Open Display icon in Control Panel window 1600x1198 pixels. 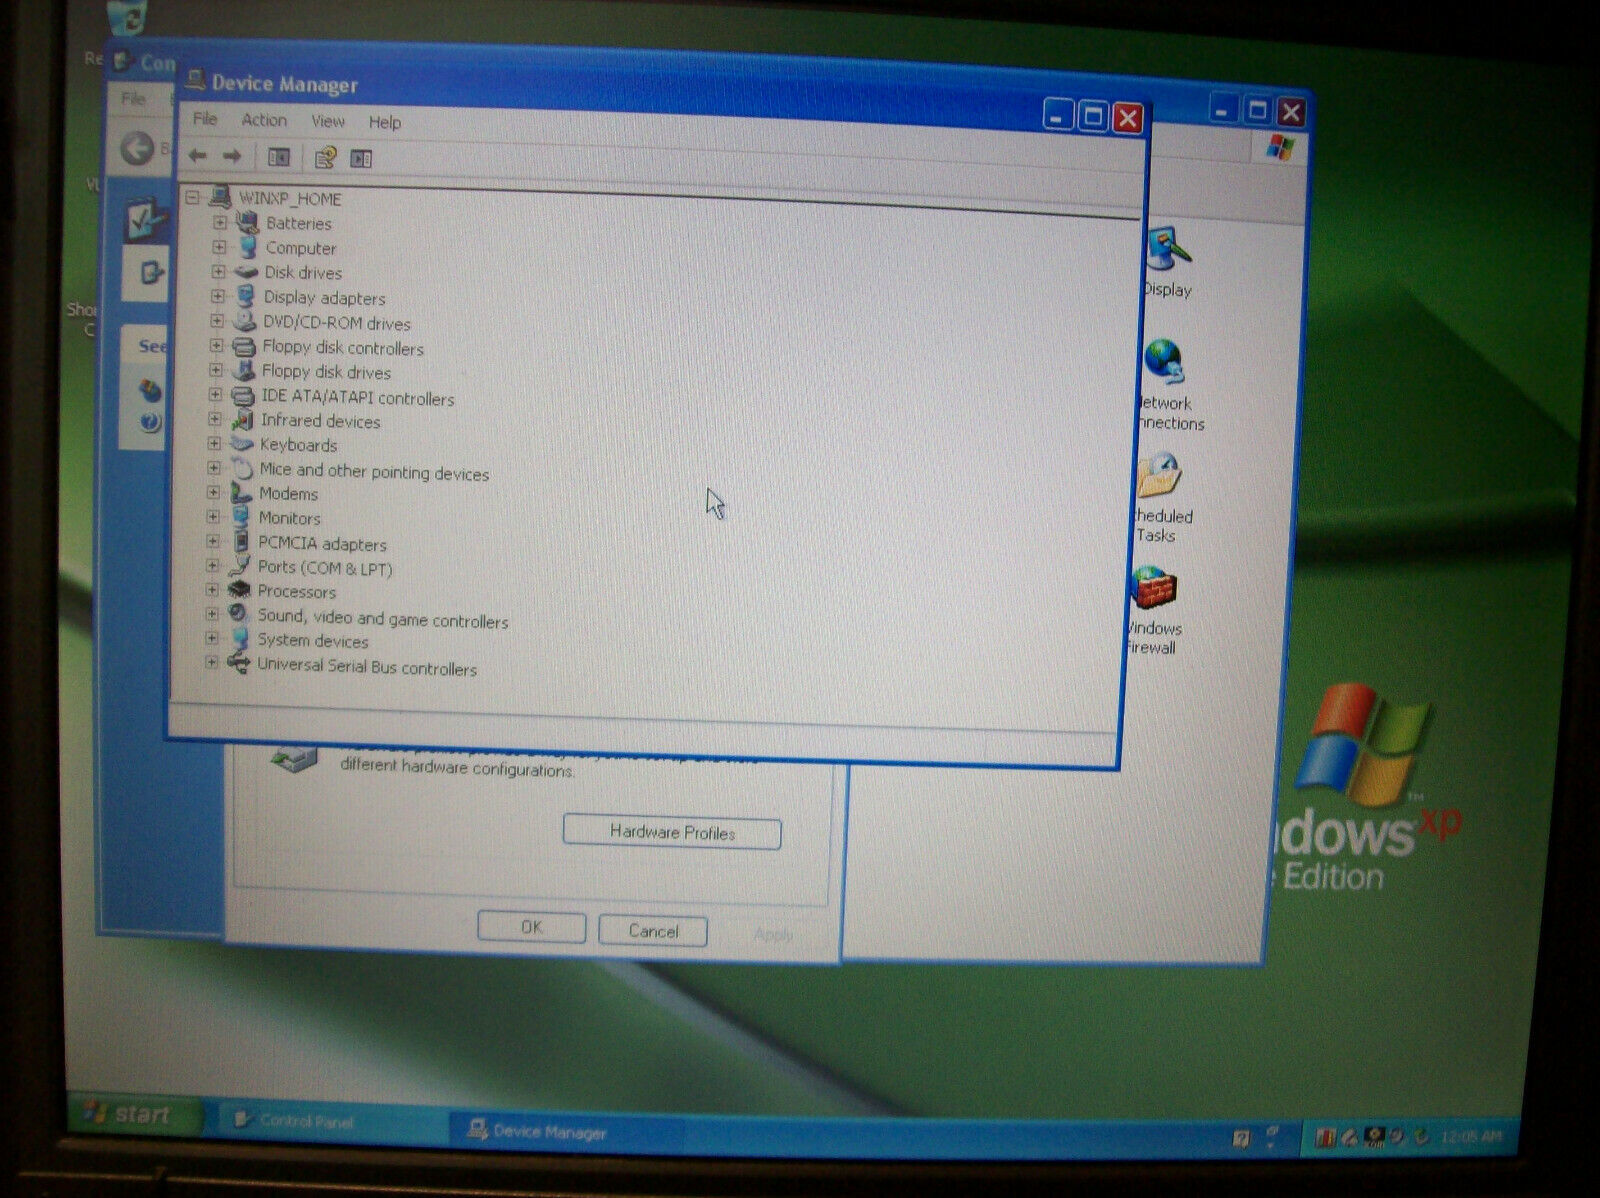pos(1167,250)
